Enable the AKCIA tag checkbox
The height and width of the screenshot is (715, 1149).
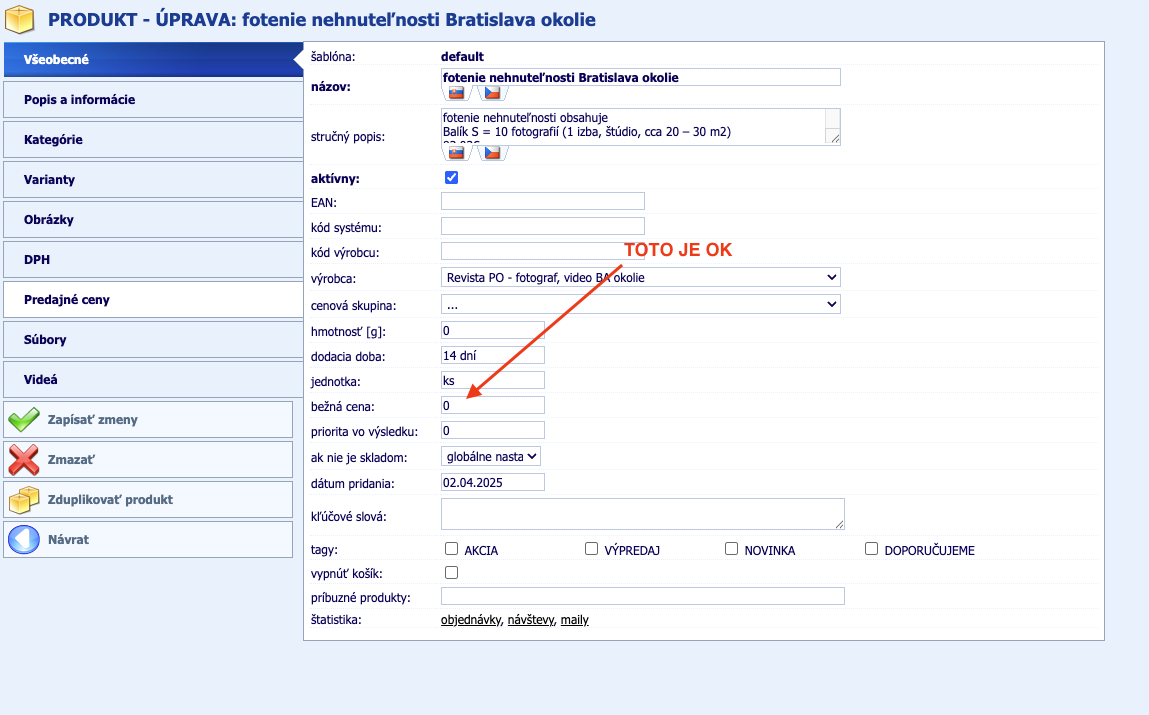tap(451, 549)
